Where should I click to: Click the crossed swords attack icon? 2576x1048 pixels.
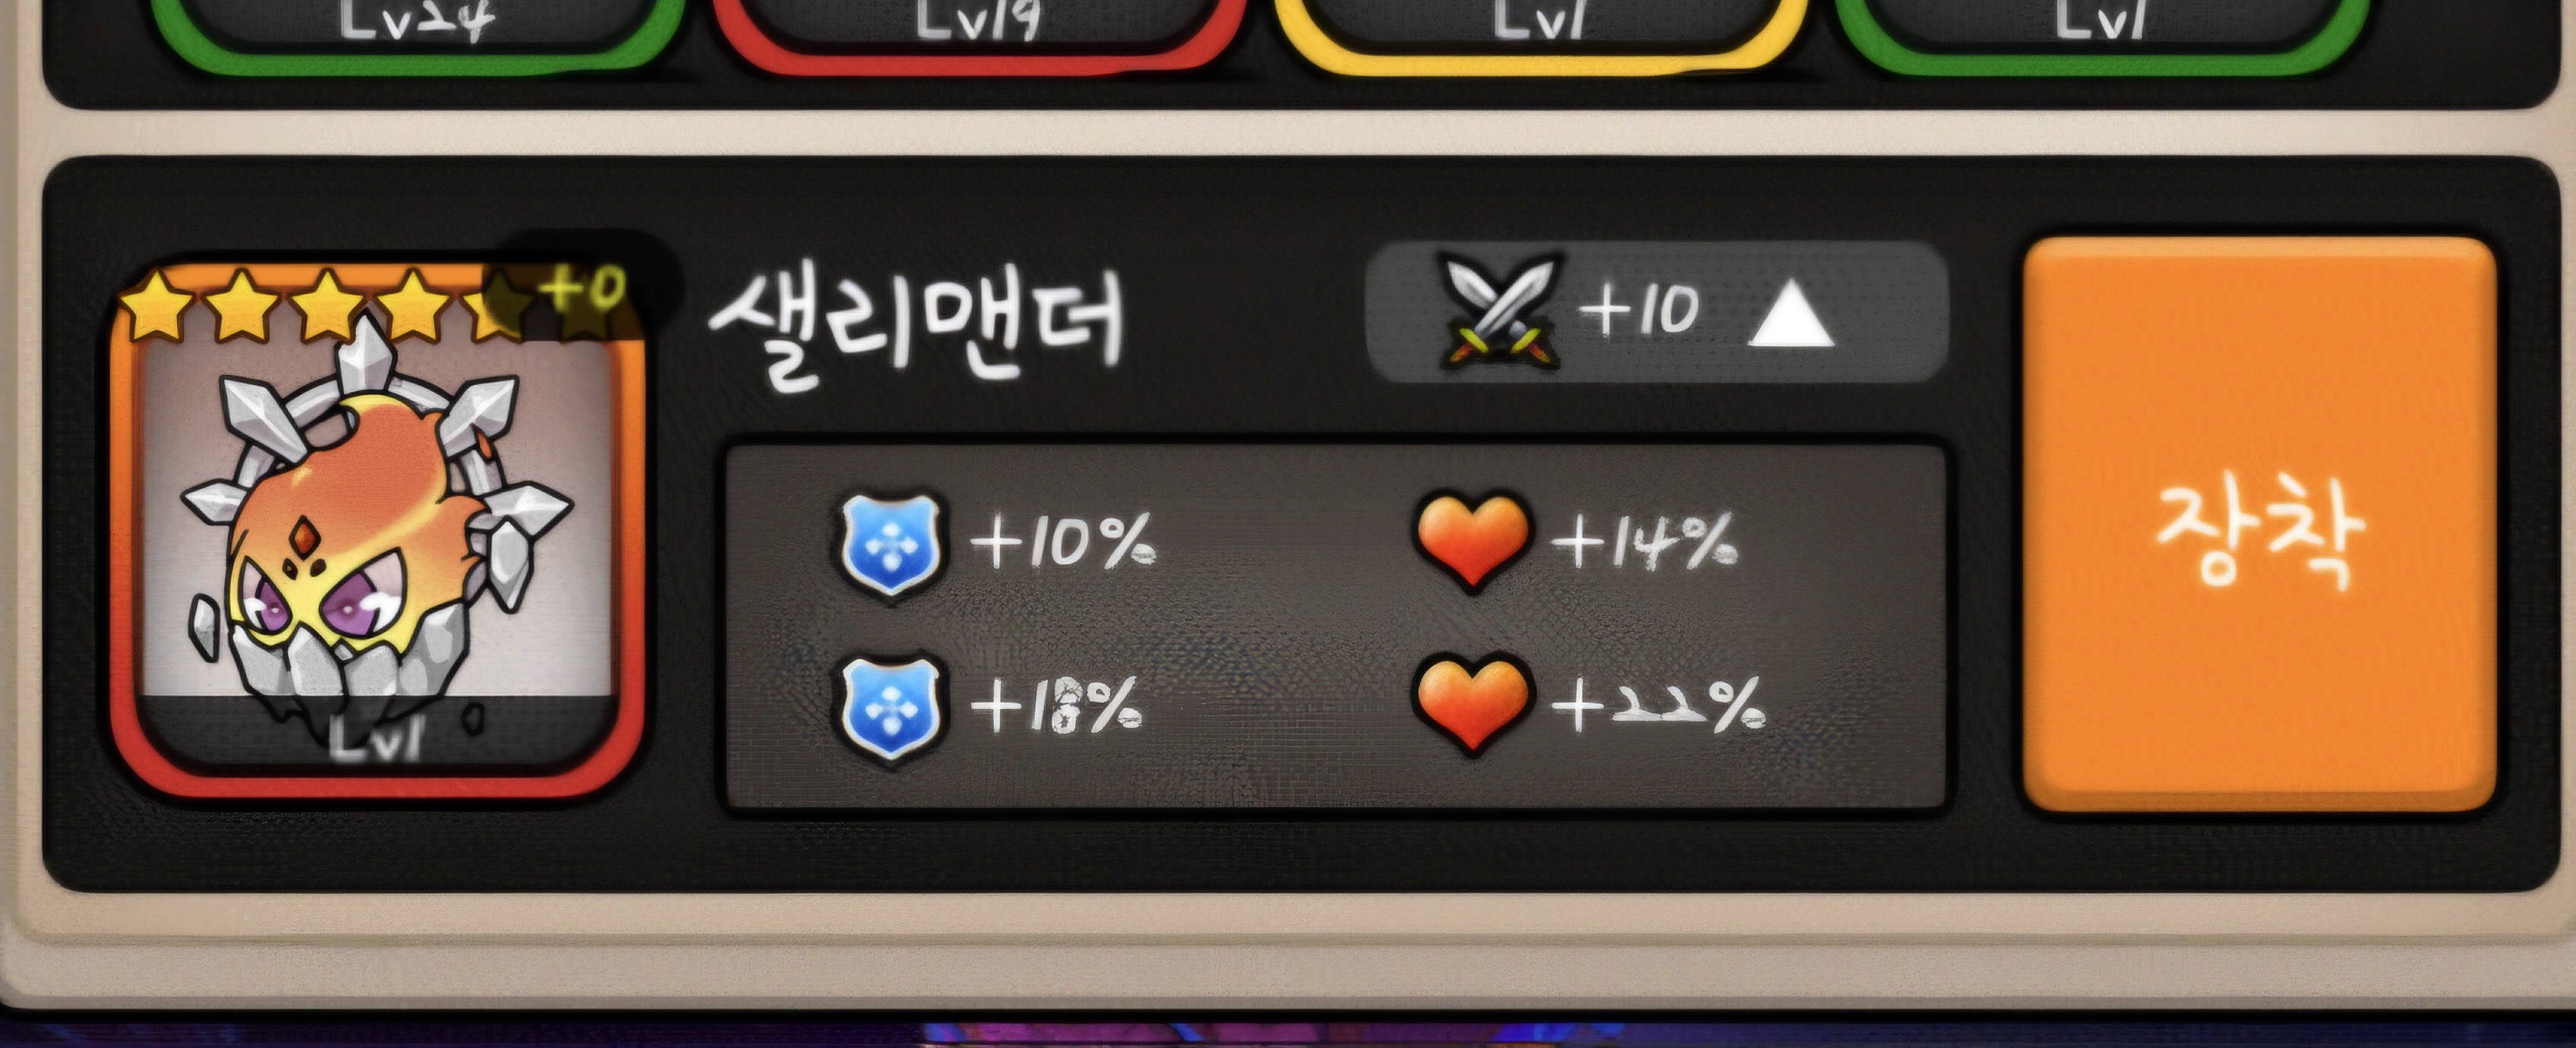point(1497,311)
